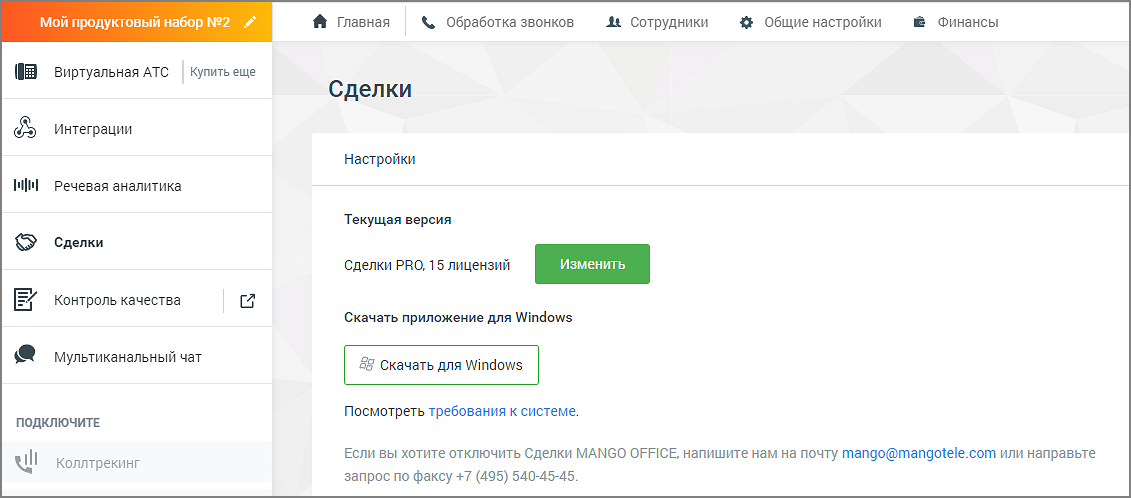Screen dimensions: 1131x498
Task: Click the Интеграции nodes icon
Action: click(x=26, y=128)
